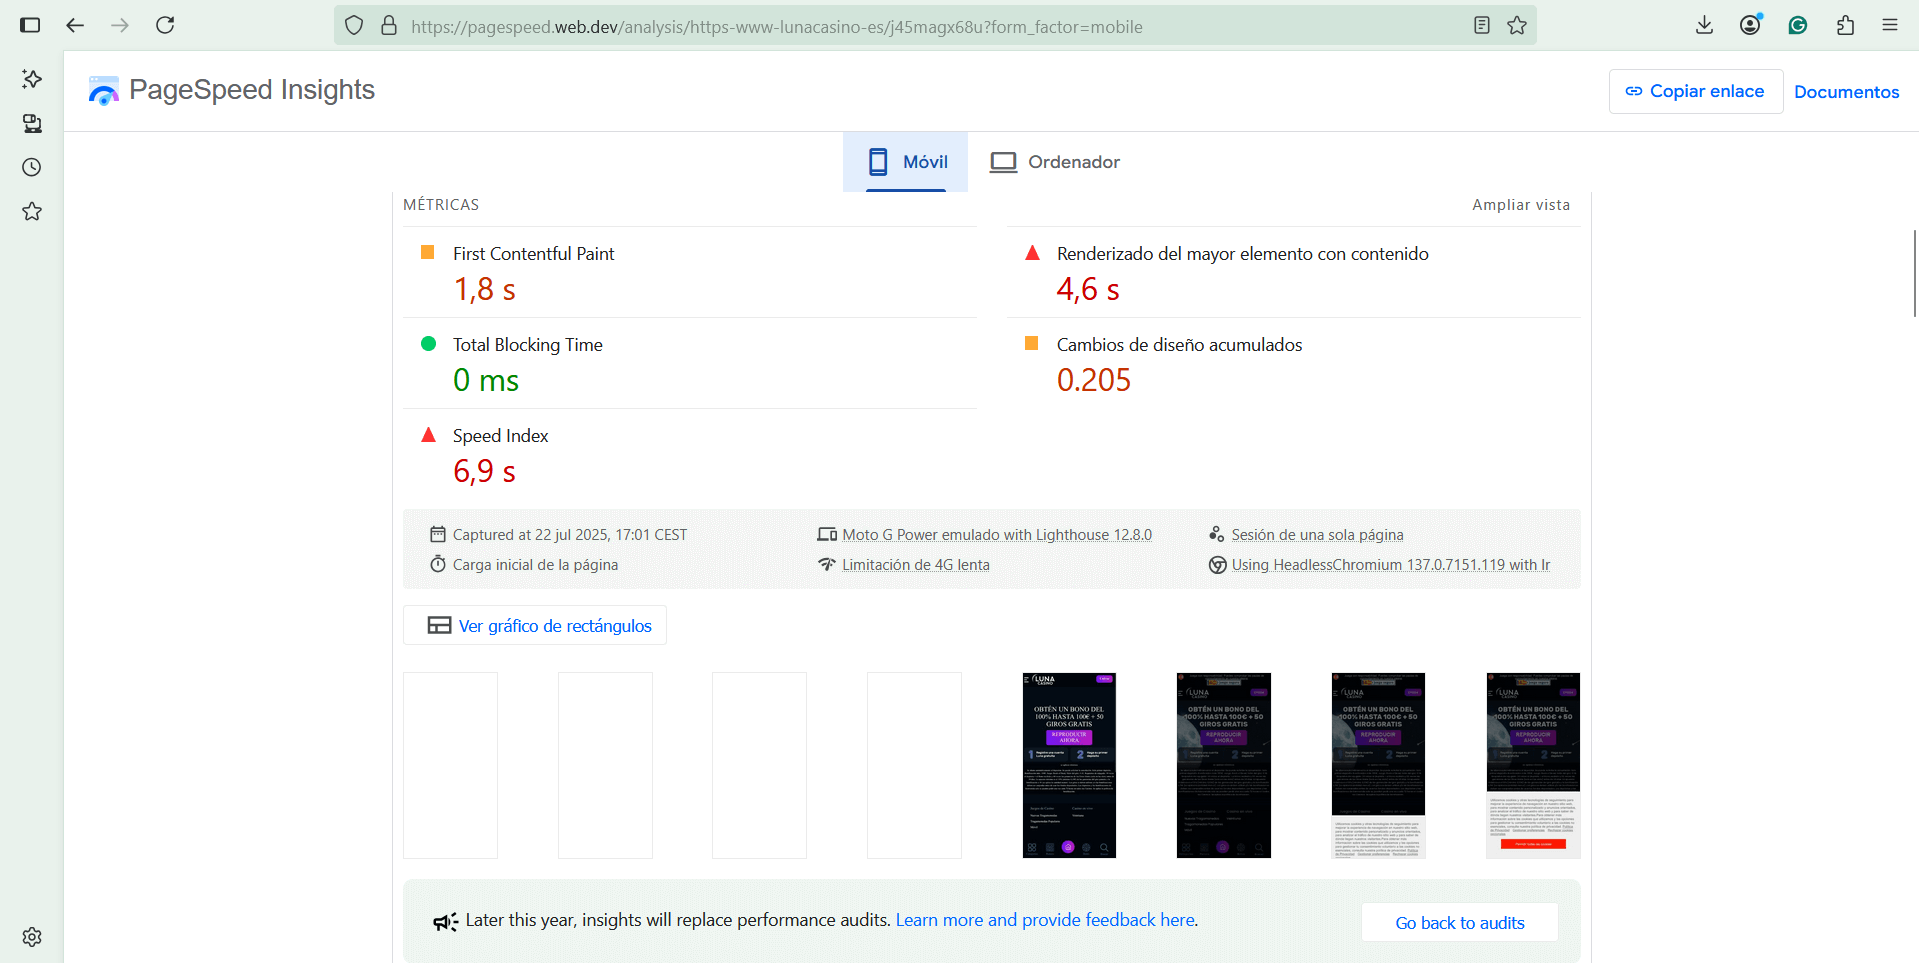Click Using HeadlessChromium version text

point(1391,565)
